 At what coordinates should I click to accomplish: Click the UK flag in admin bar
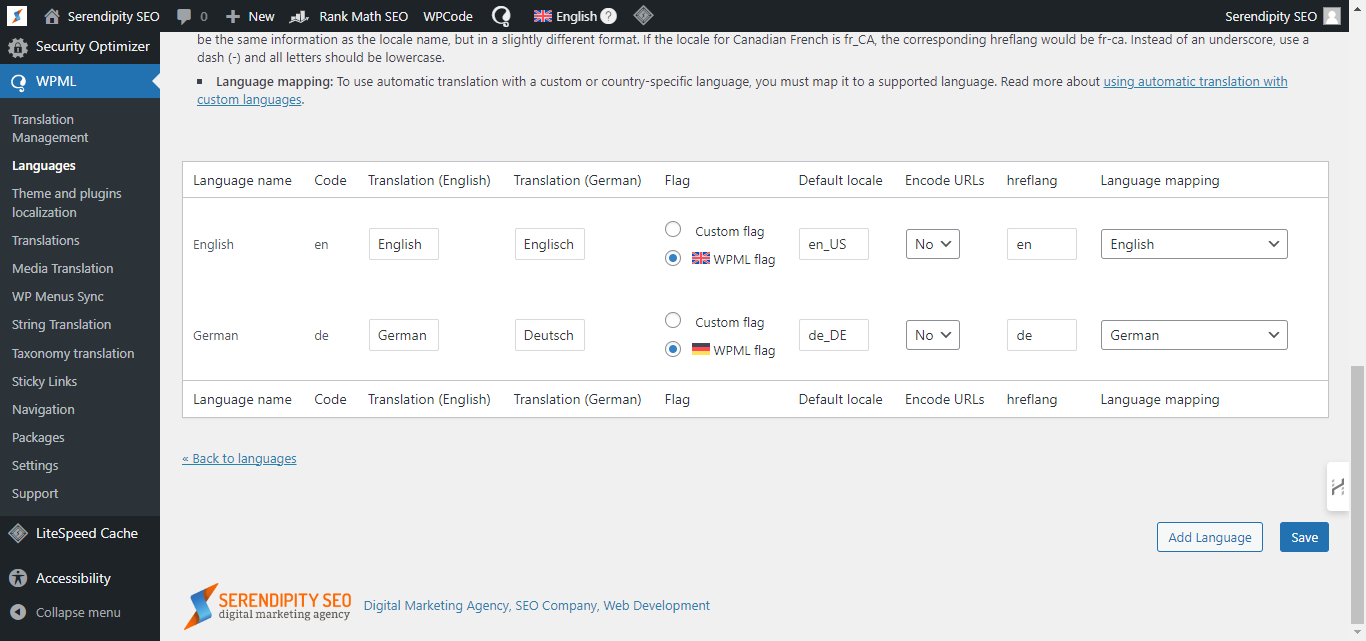543,16
